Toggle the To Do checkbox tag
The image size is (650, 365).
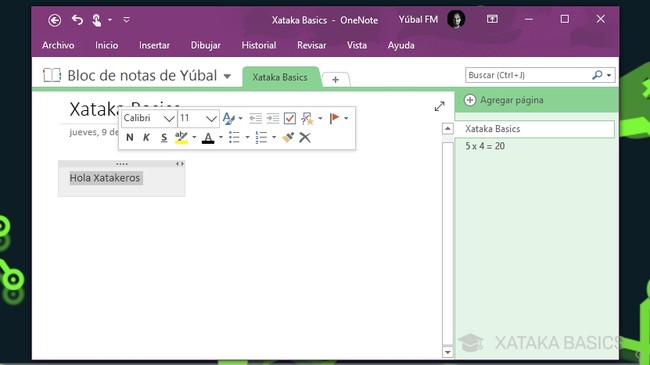290,119
